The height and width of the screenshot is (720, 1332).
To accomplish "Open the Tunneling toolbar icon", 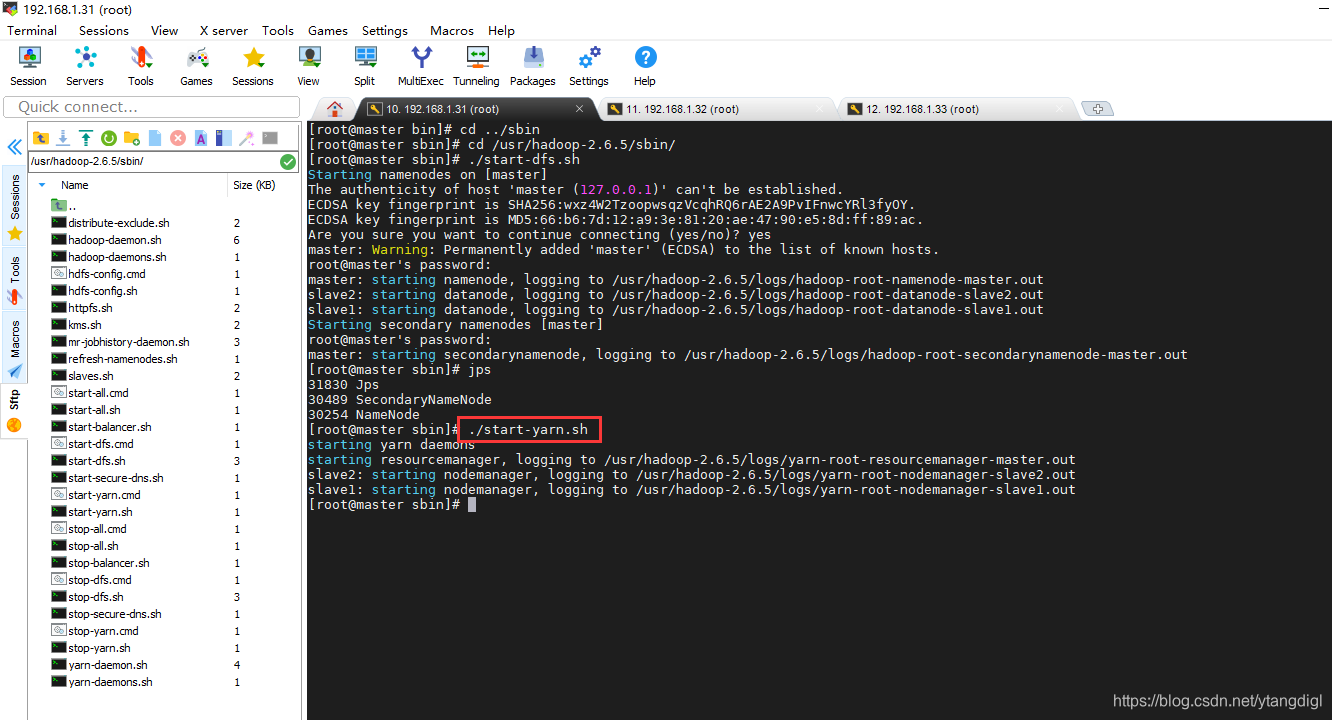I will (476, 66).
